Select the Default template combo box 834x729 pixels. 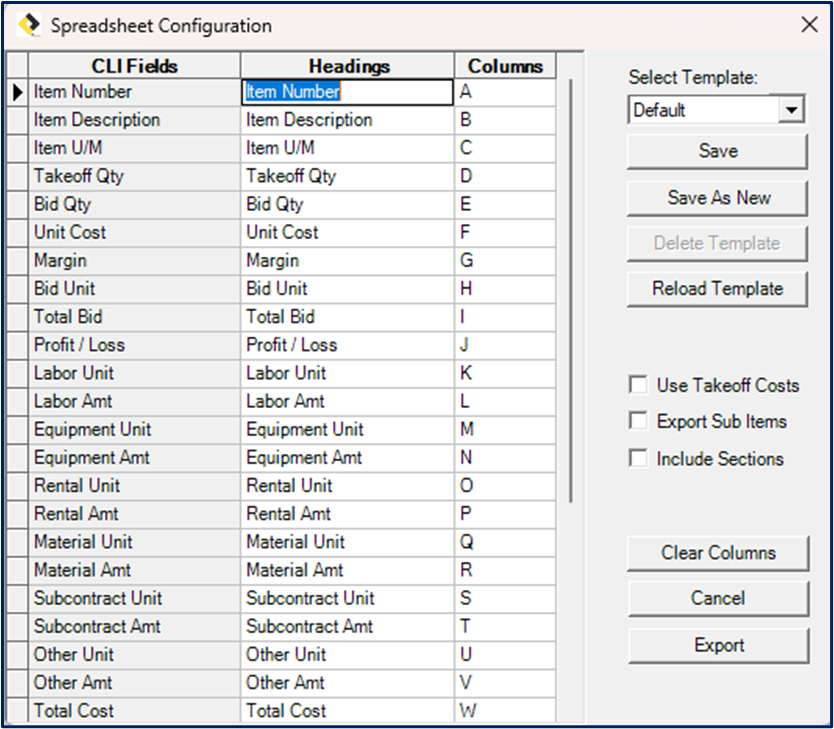point(710,109)
